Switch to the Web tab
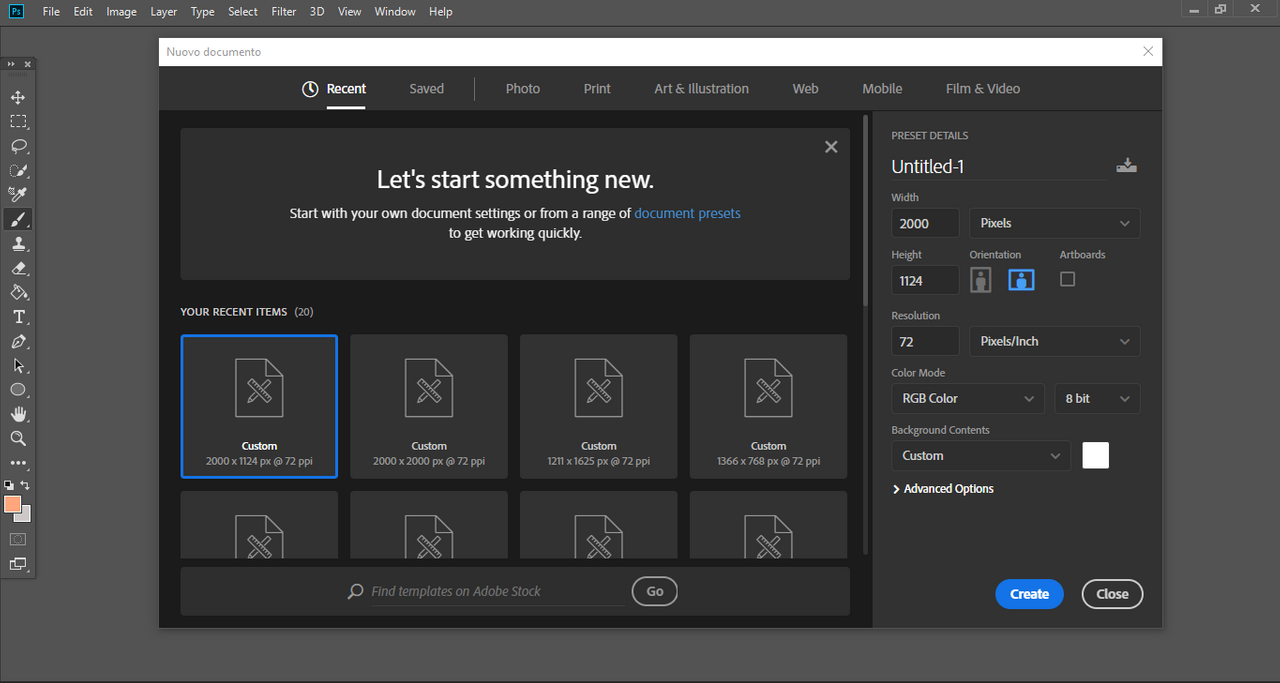 coord(806,89)
